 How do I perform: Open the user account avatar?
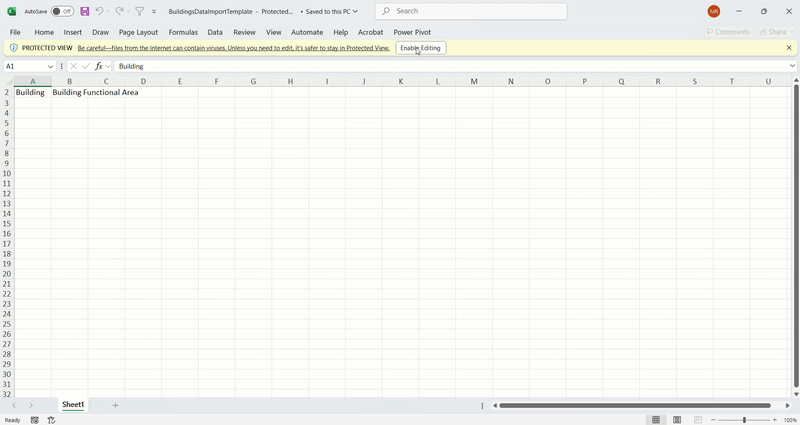(713, 11)
